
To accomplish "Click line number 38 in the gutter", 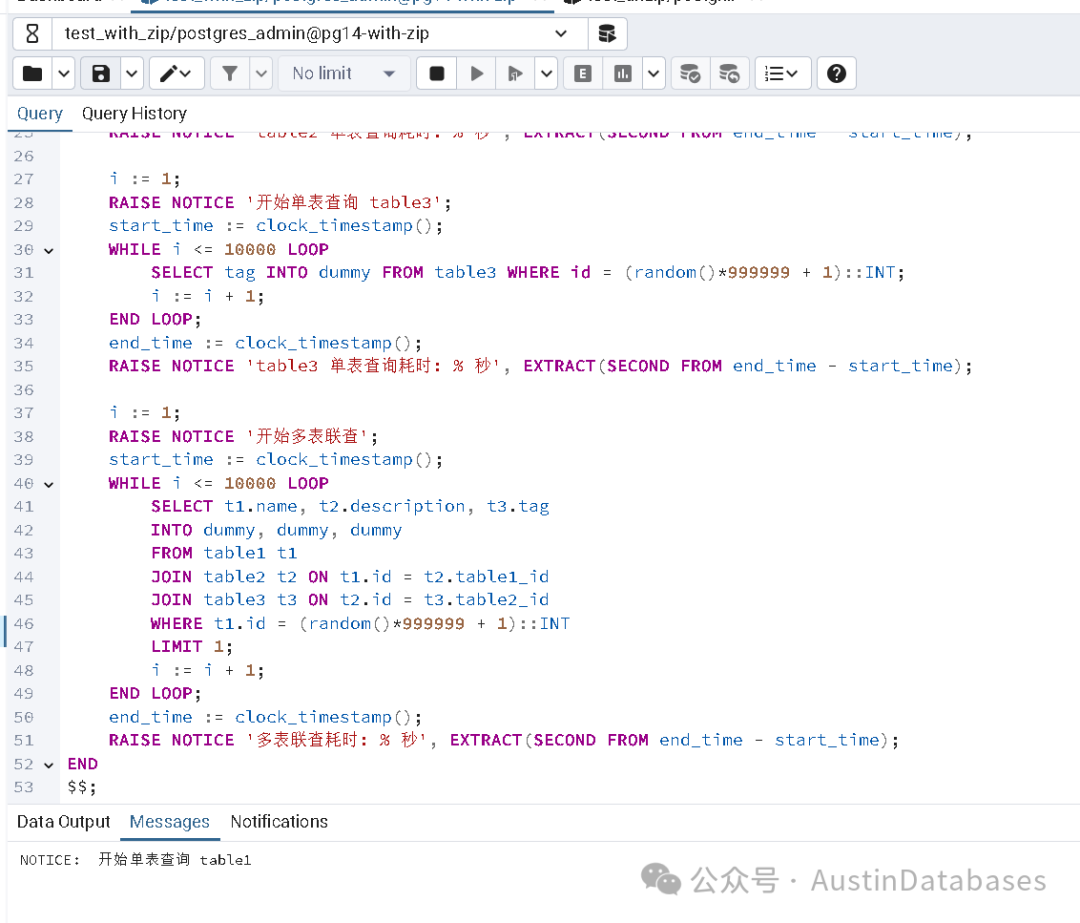I will 23,437.
